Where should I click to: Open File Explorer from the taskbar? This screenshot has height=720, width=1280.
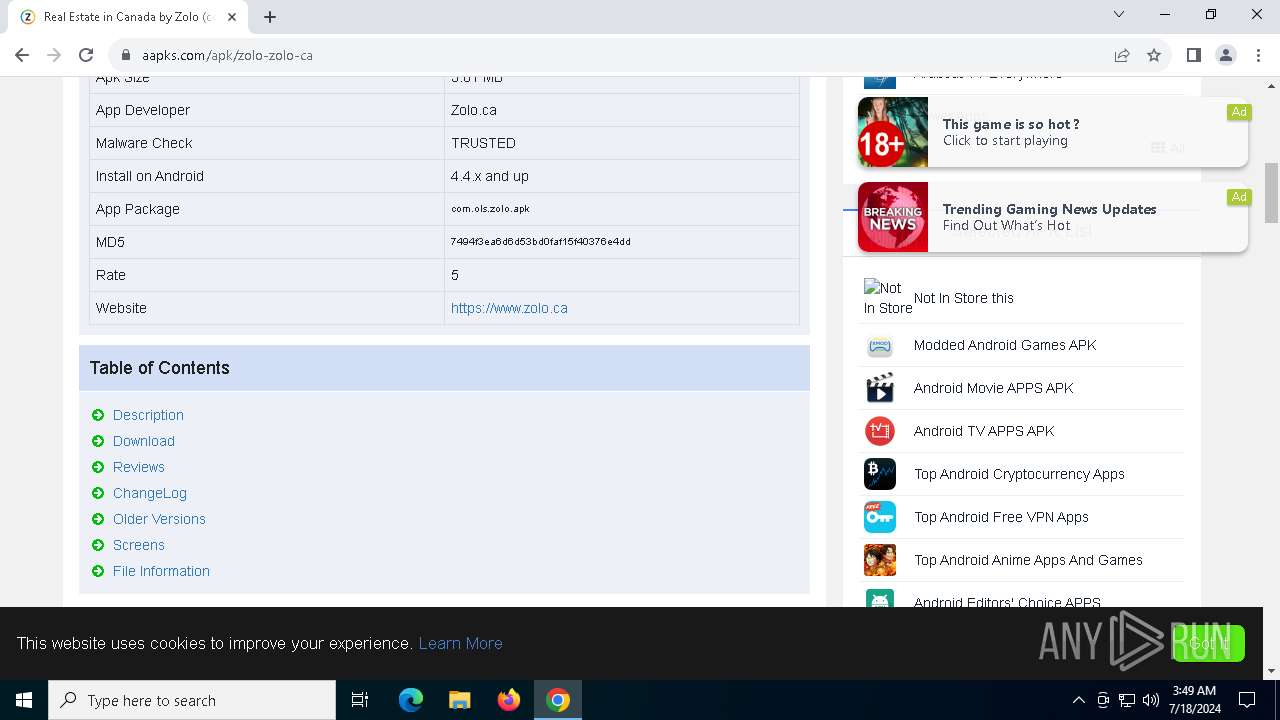pos(460,700)
